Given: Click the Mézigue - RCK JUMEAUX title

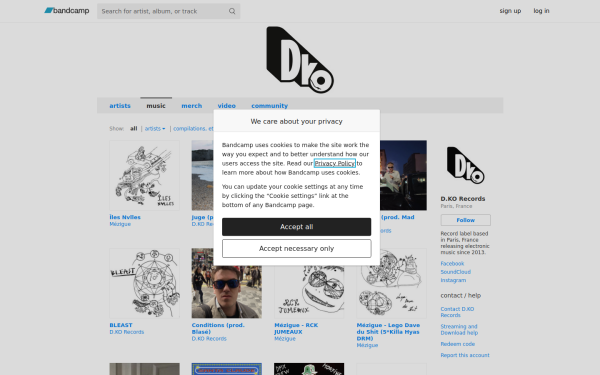Looking at the screenshot, I should (296, 328).
